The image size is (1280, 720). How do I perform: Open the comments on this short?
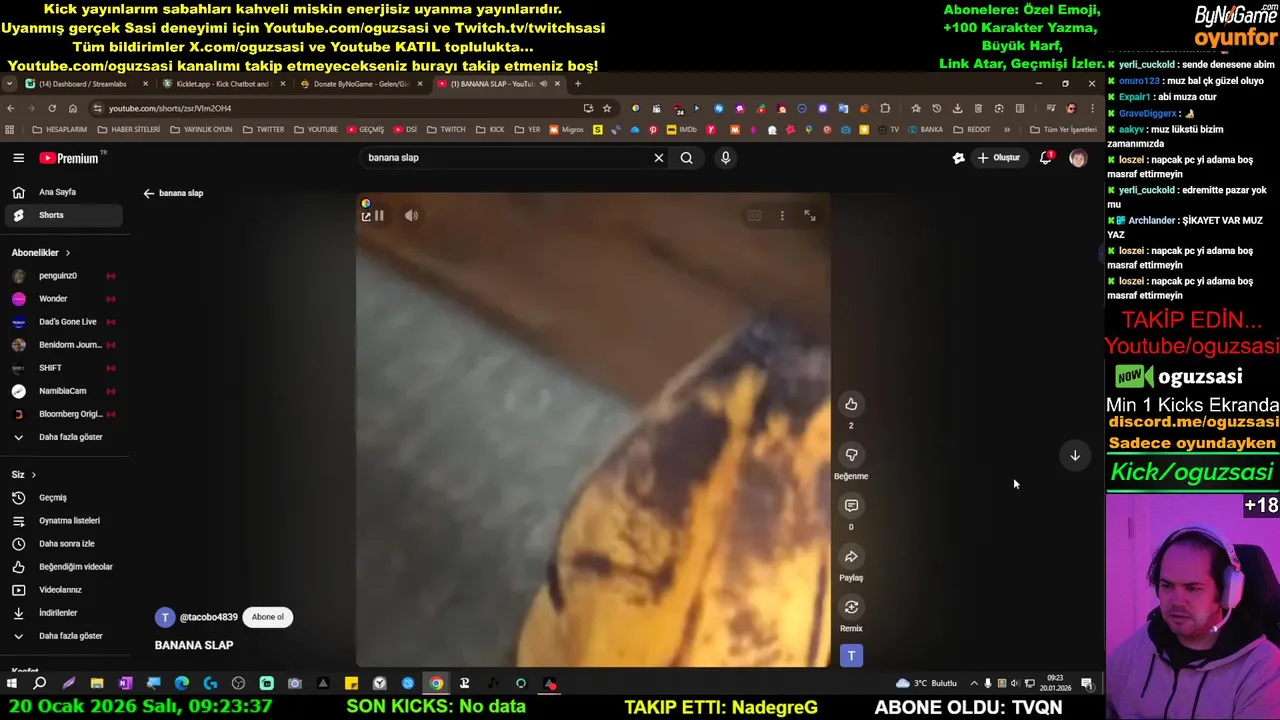[x=851, y=506]
